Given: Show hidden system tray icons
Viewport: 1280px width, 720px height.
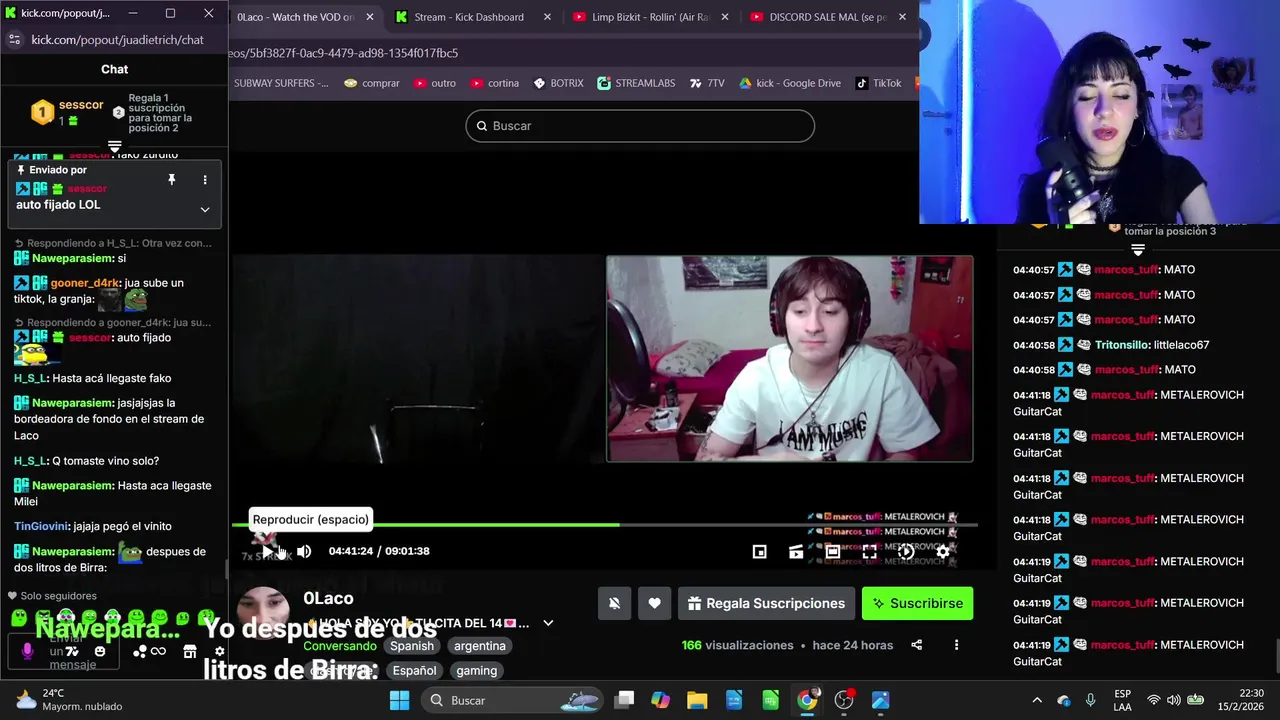Looking at the screenshot, I should click(1037, 700).
